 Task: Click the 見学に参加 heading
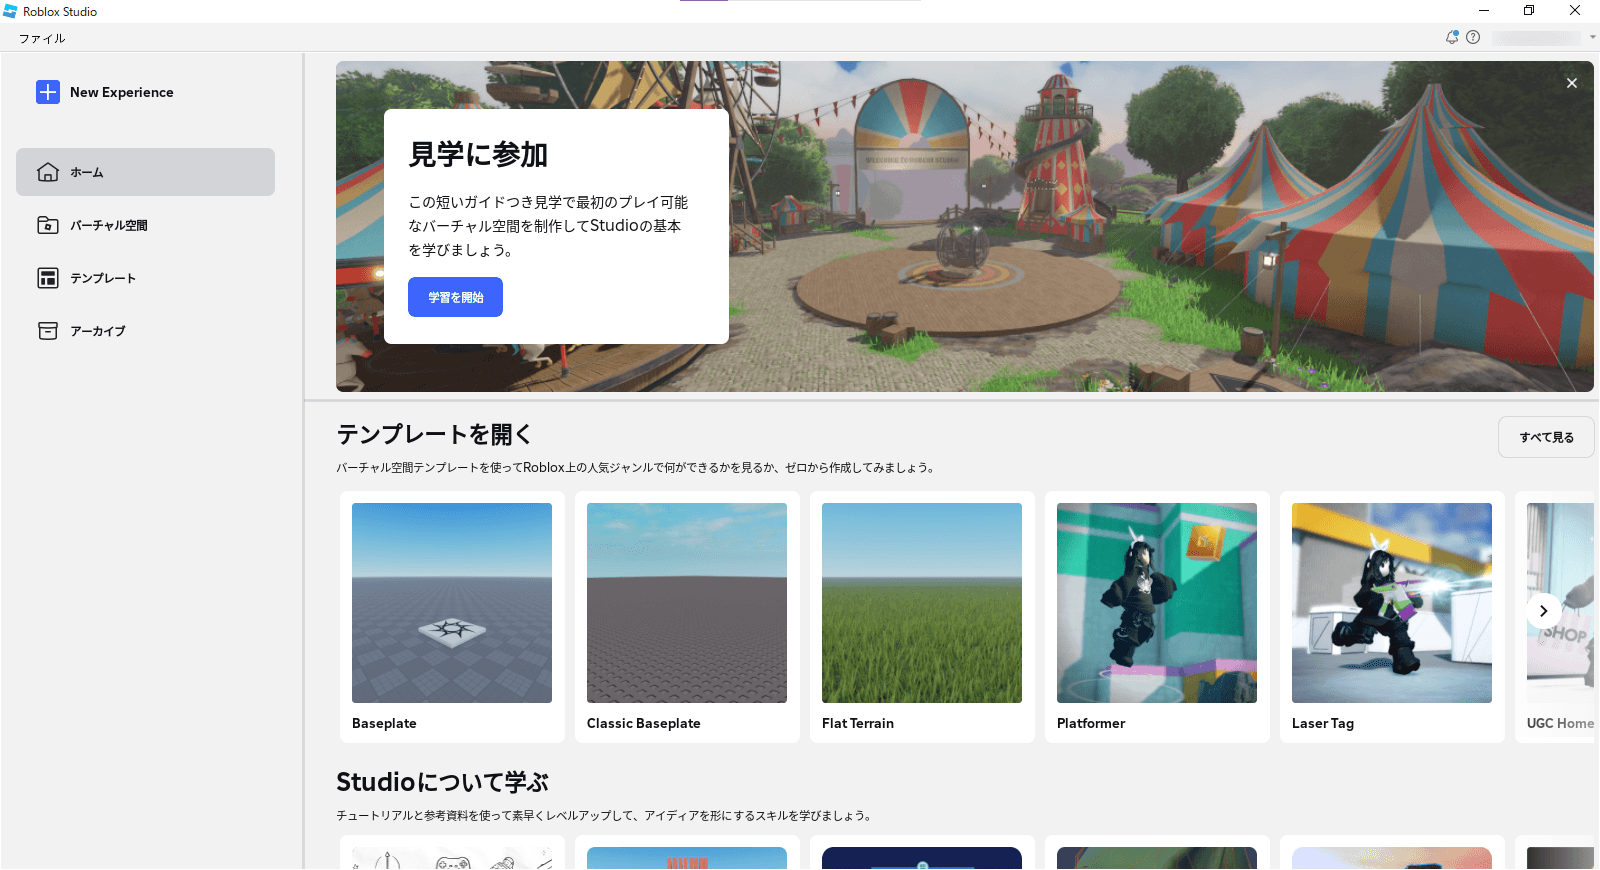coord(479,155)
